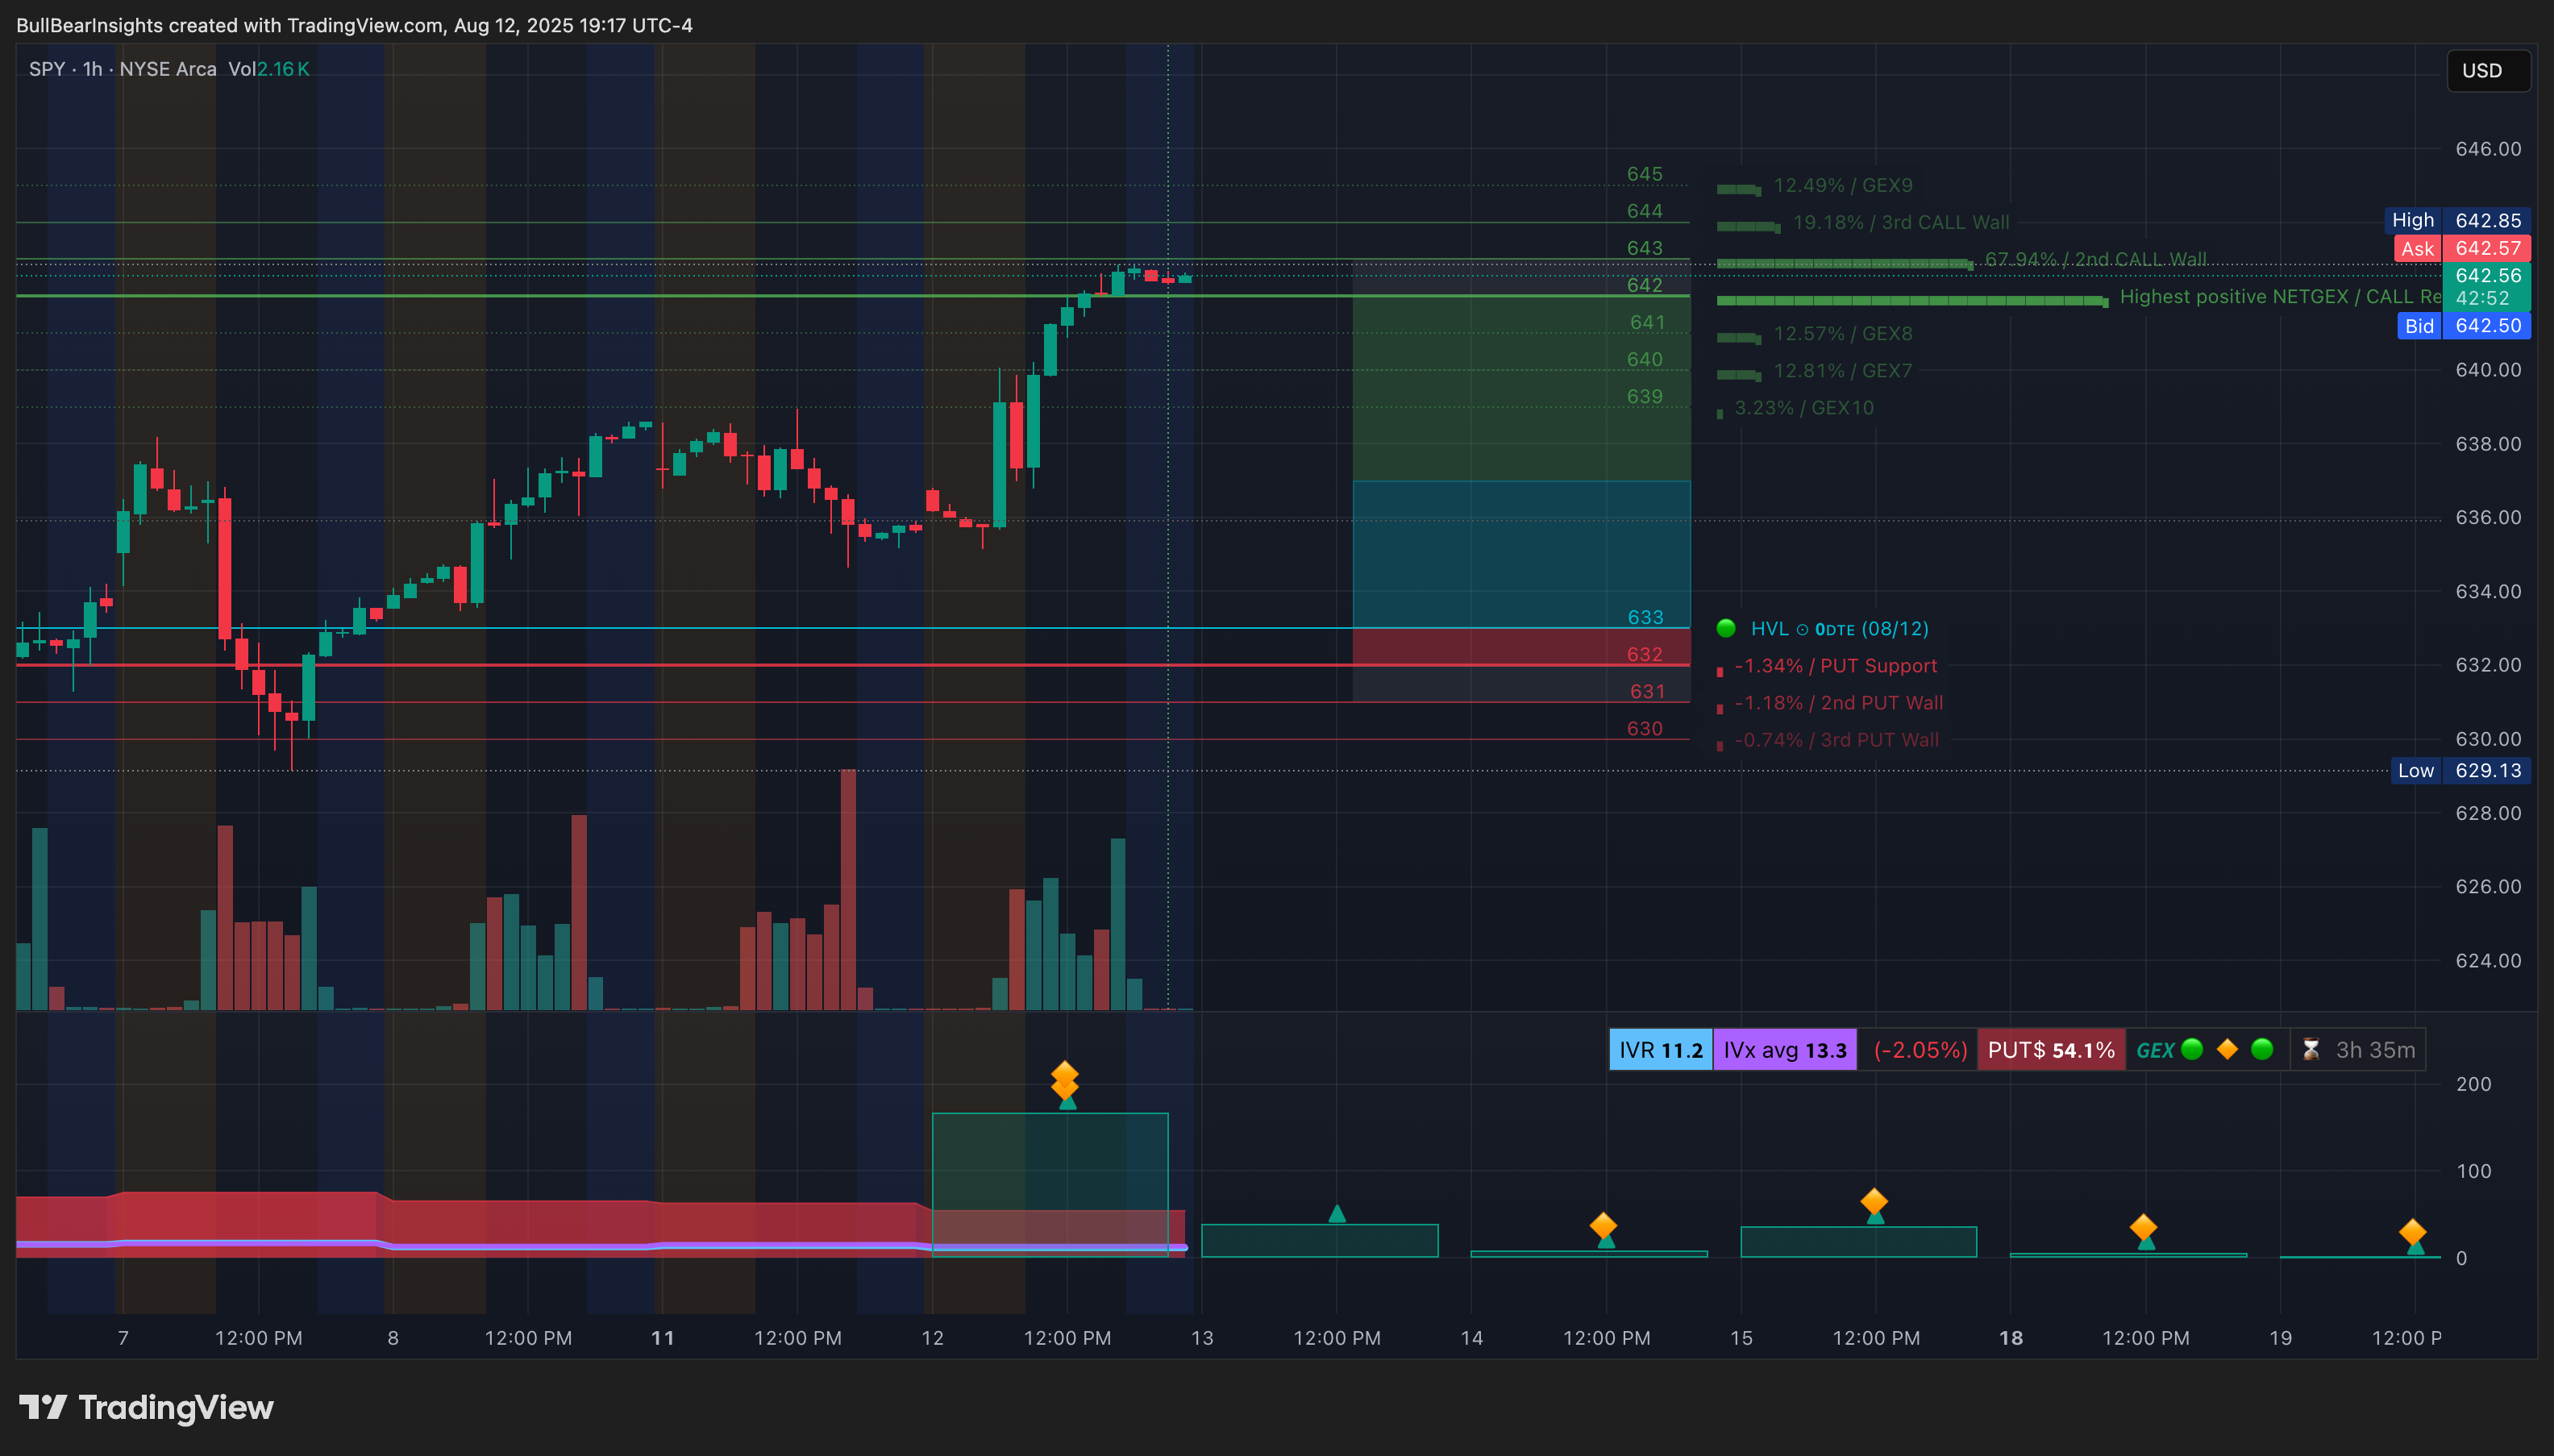Click the High 642.85 price label

[2458, 220]
